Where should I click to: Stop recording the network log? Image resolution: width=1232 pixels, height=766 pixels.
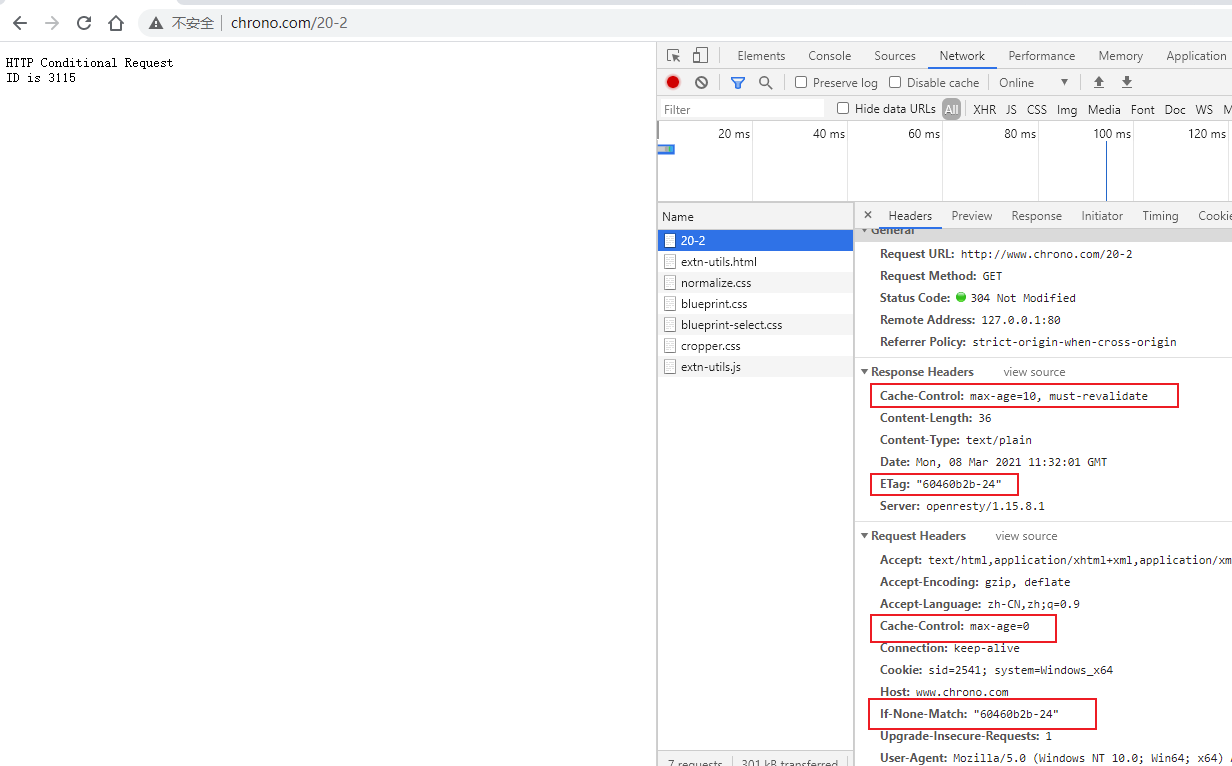tap(673, 83)
